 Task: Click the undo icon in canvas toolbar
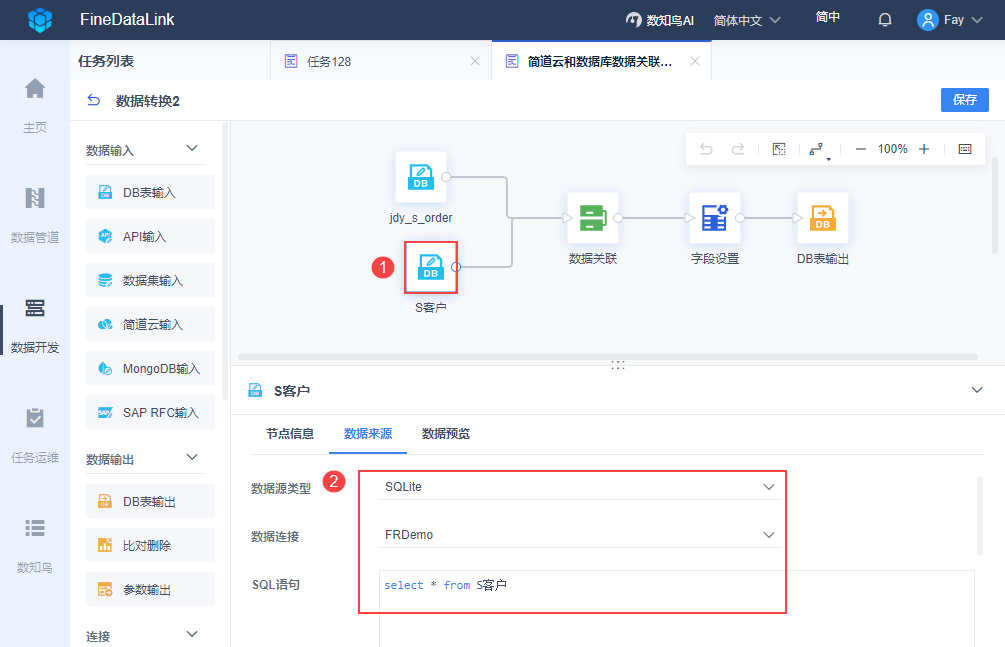click(706, 149)
